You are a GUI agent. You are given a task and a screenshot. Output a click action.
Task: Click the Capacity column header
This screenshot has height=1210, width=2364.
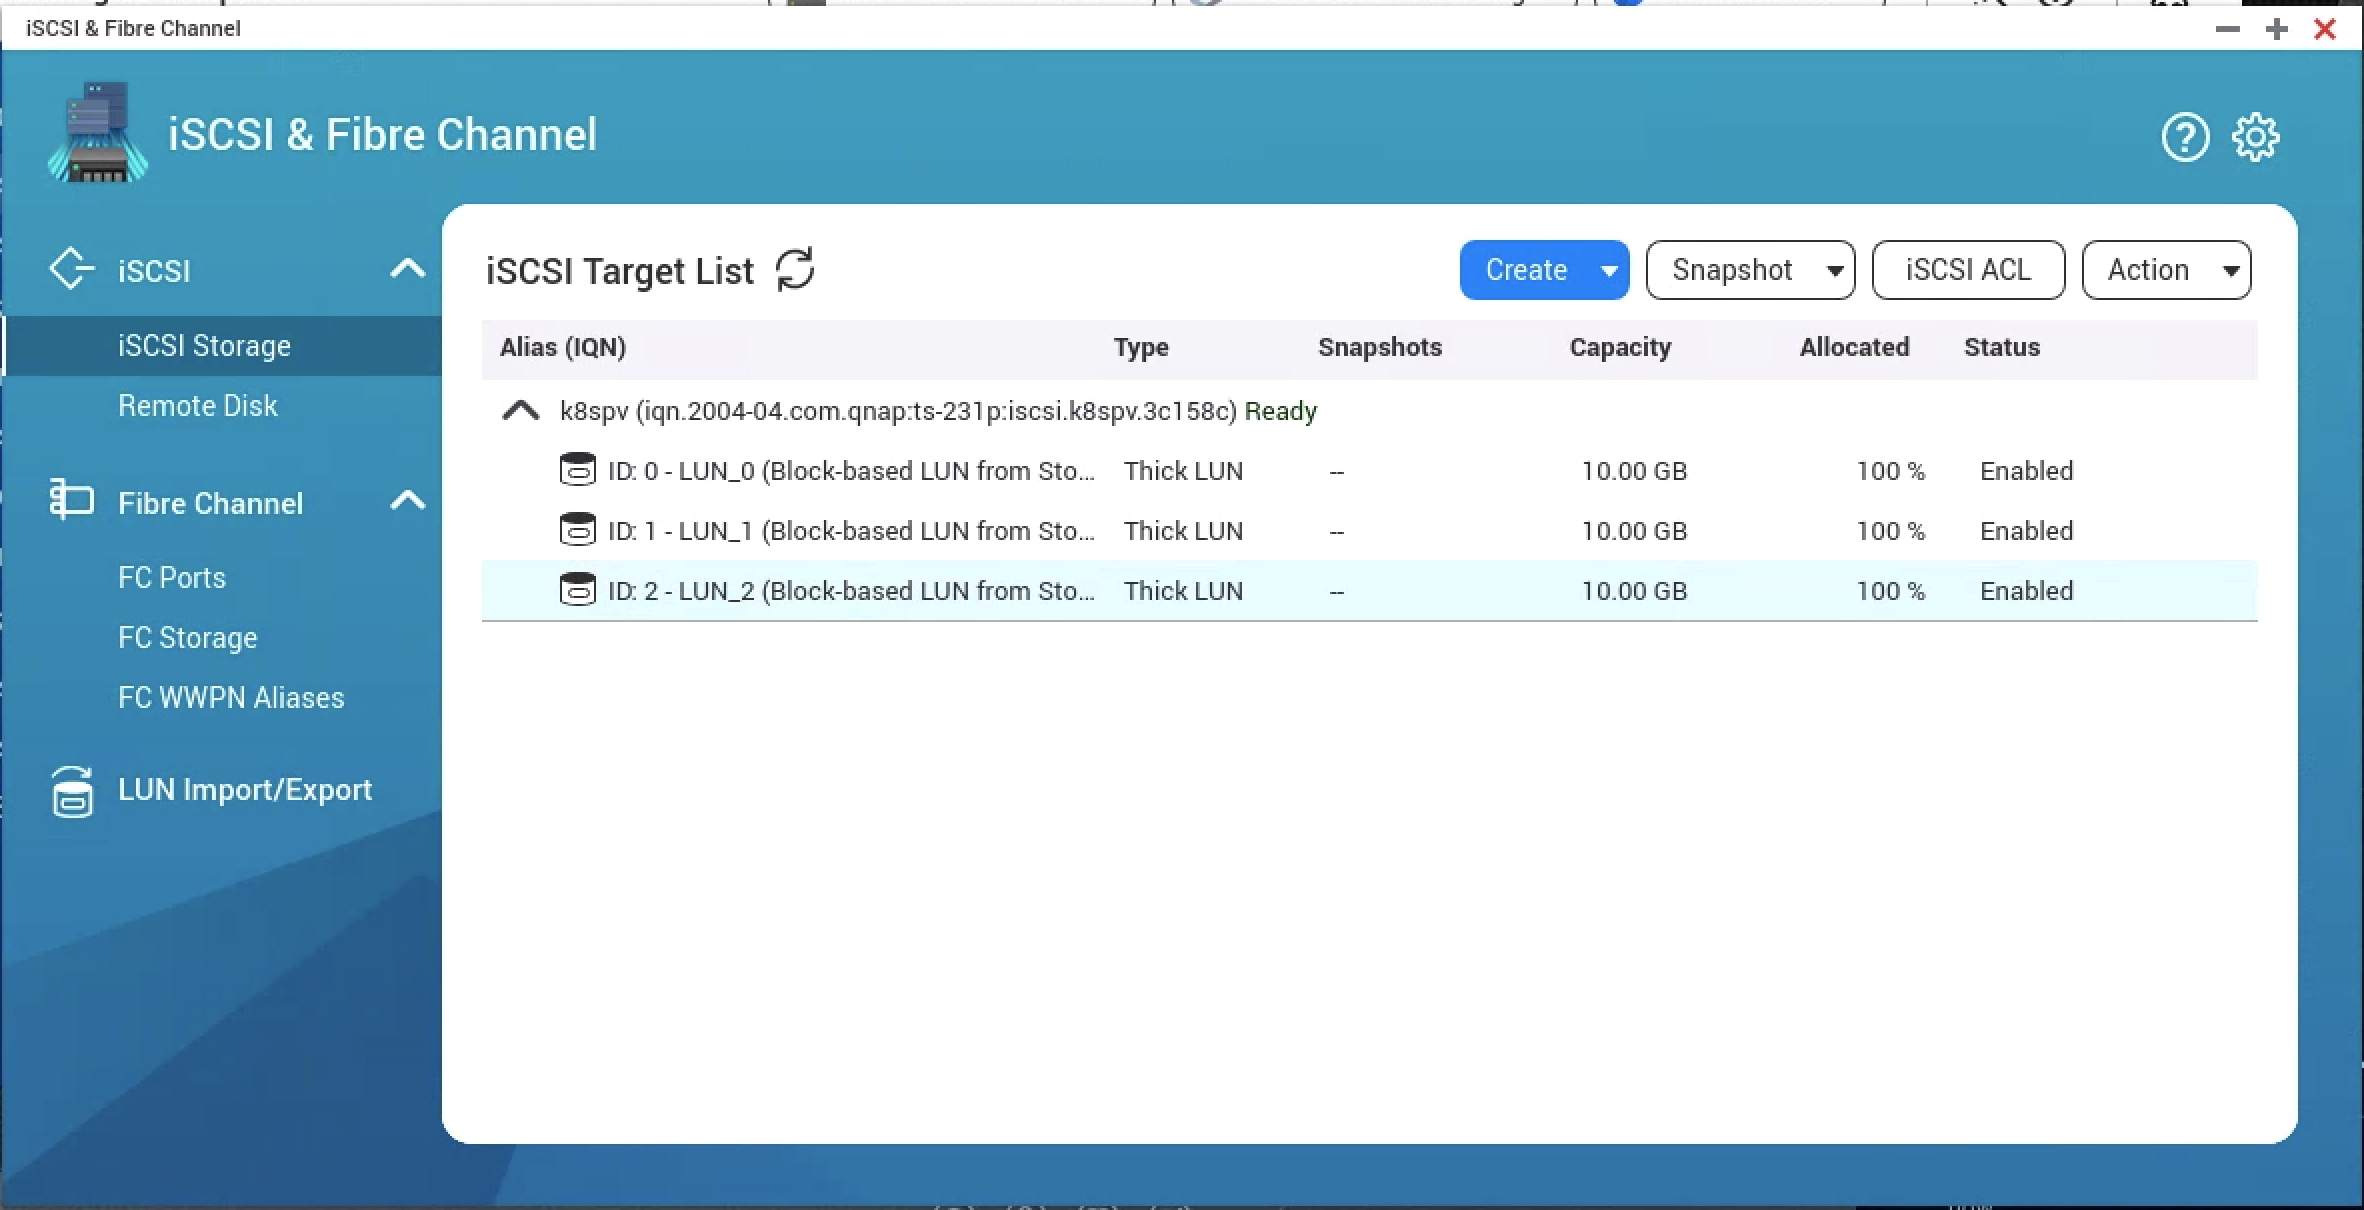[1620, 347]
